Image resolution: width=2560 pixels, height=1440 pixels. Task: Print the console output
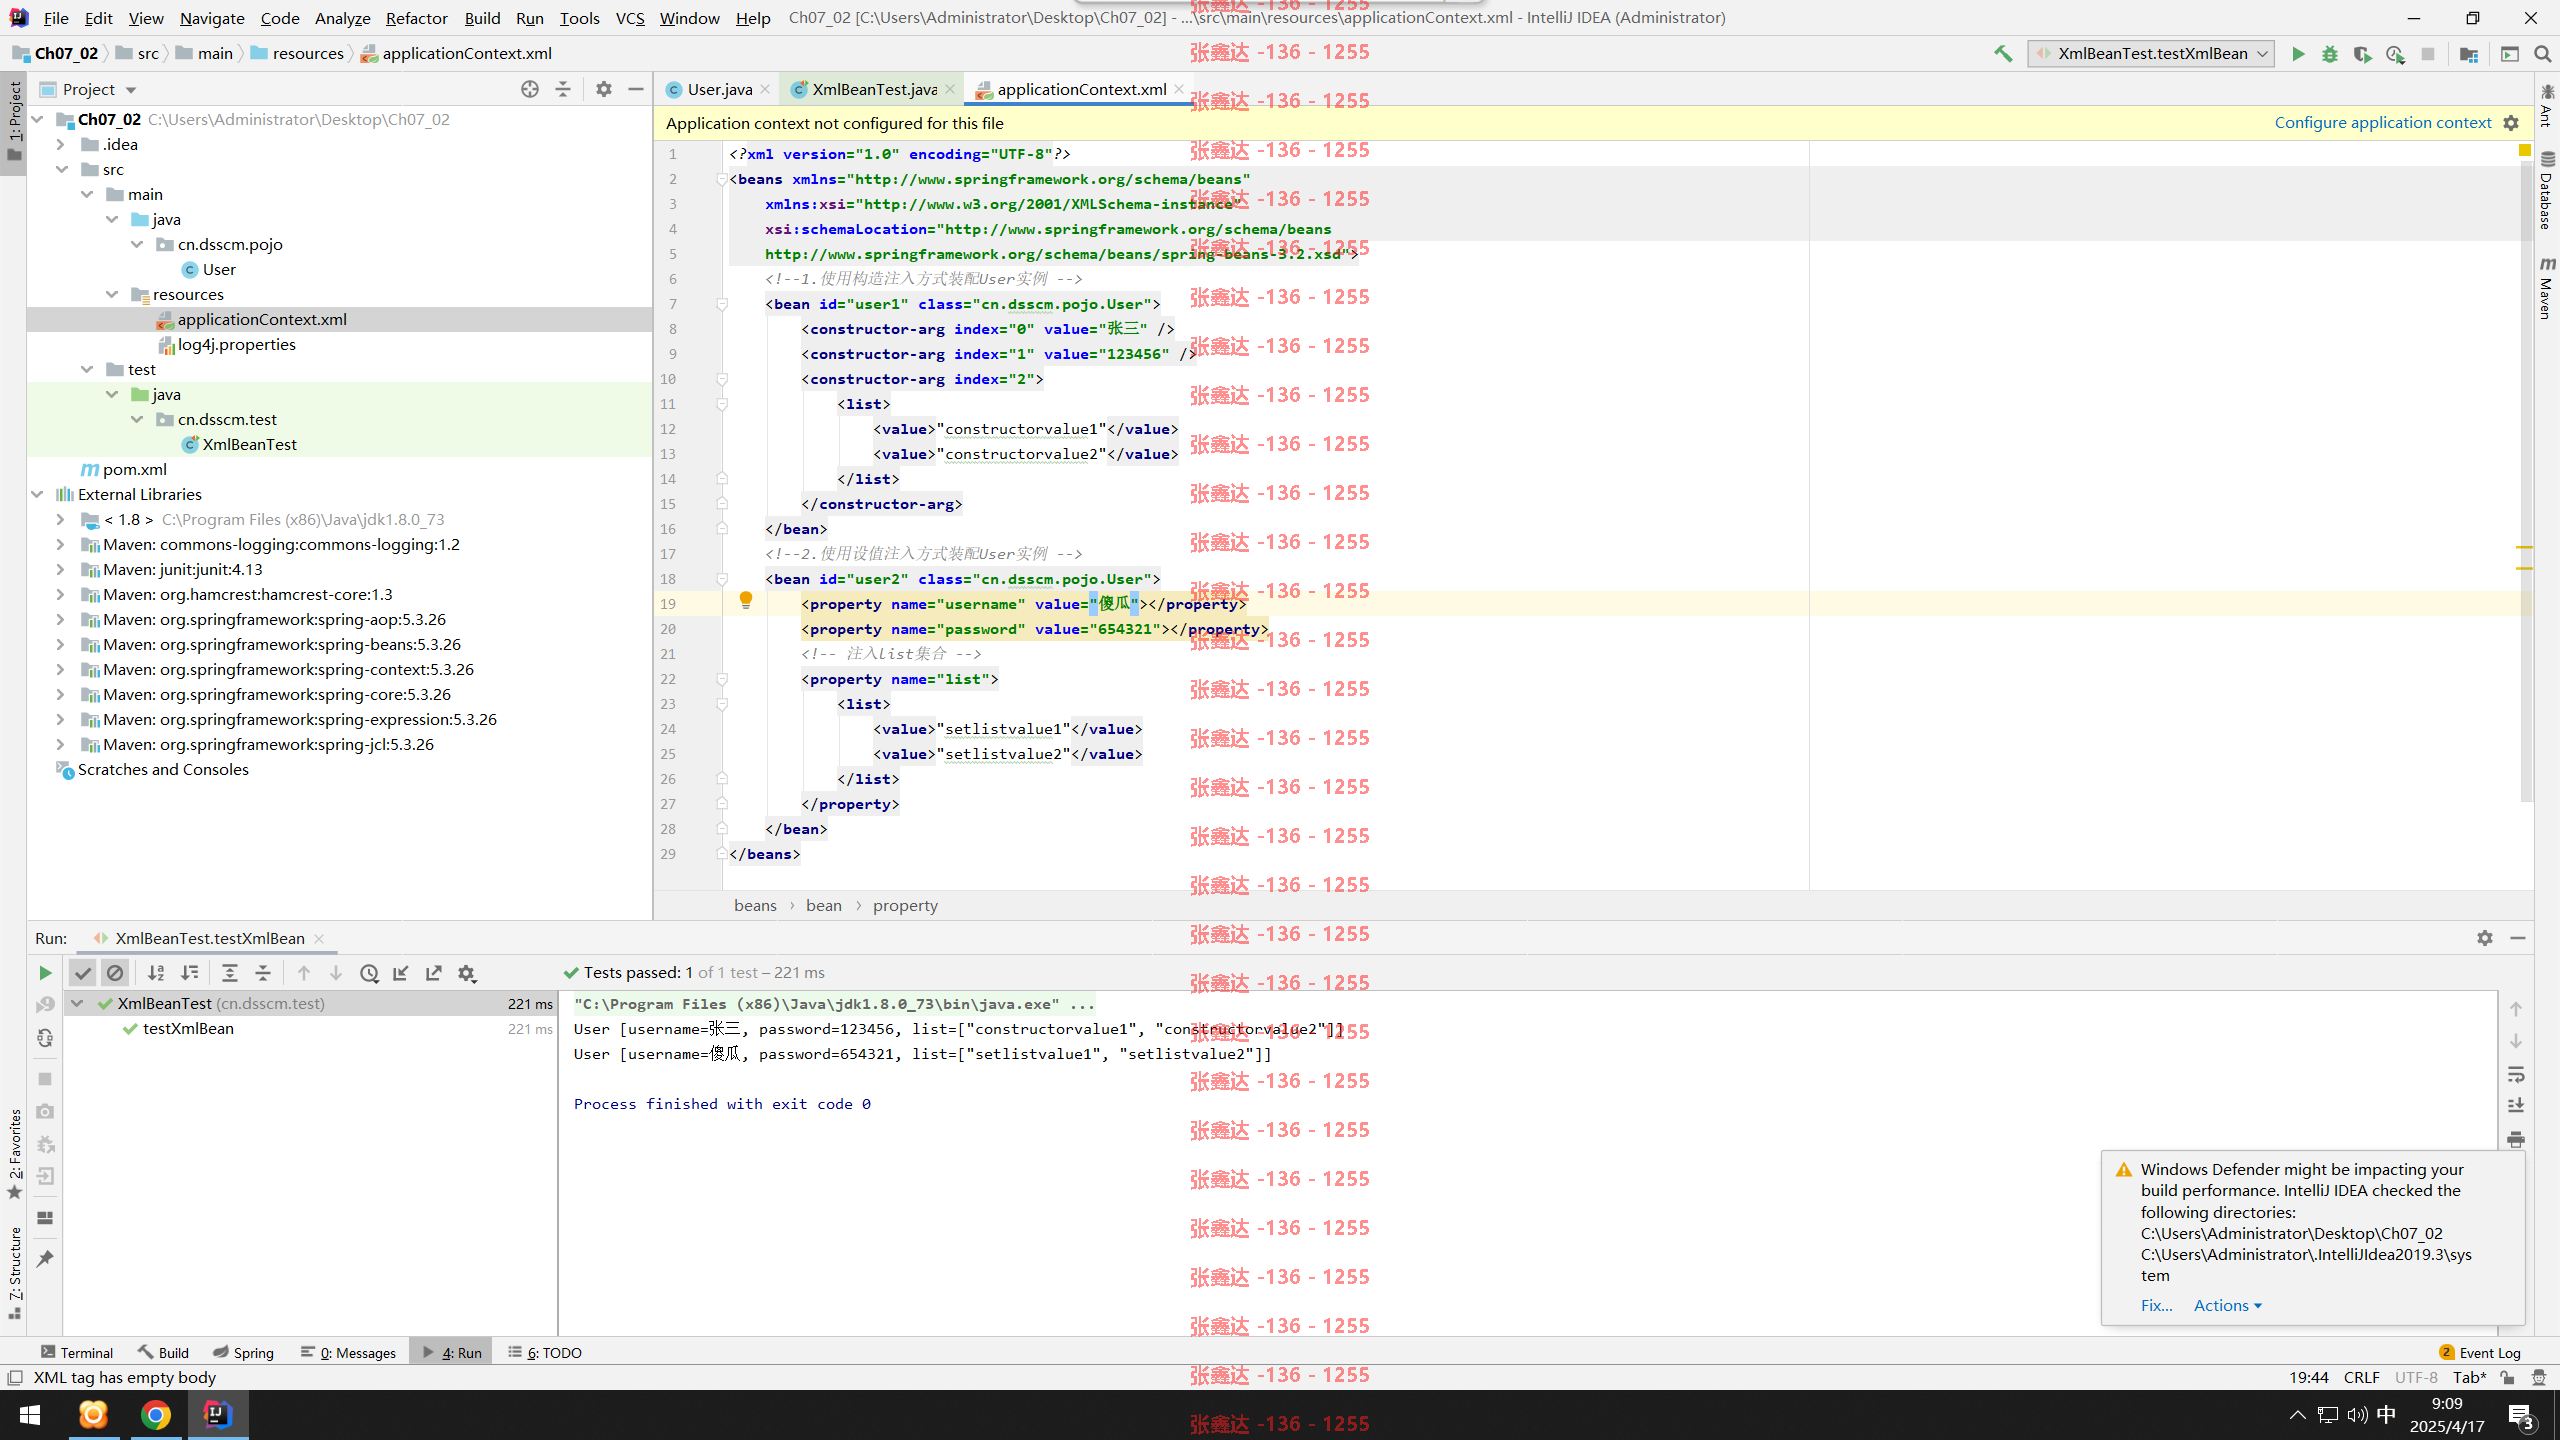[2516, 1139]
